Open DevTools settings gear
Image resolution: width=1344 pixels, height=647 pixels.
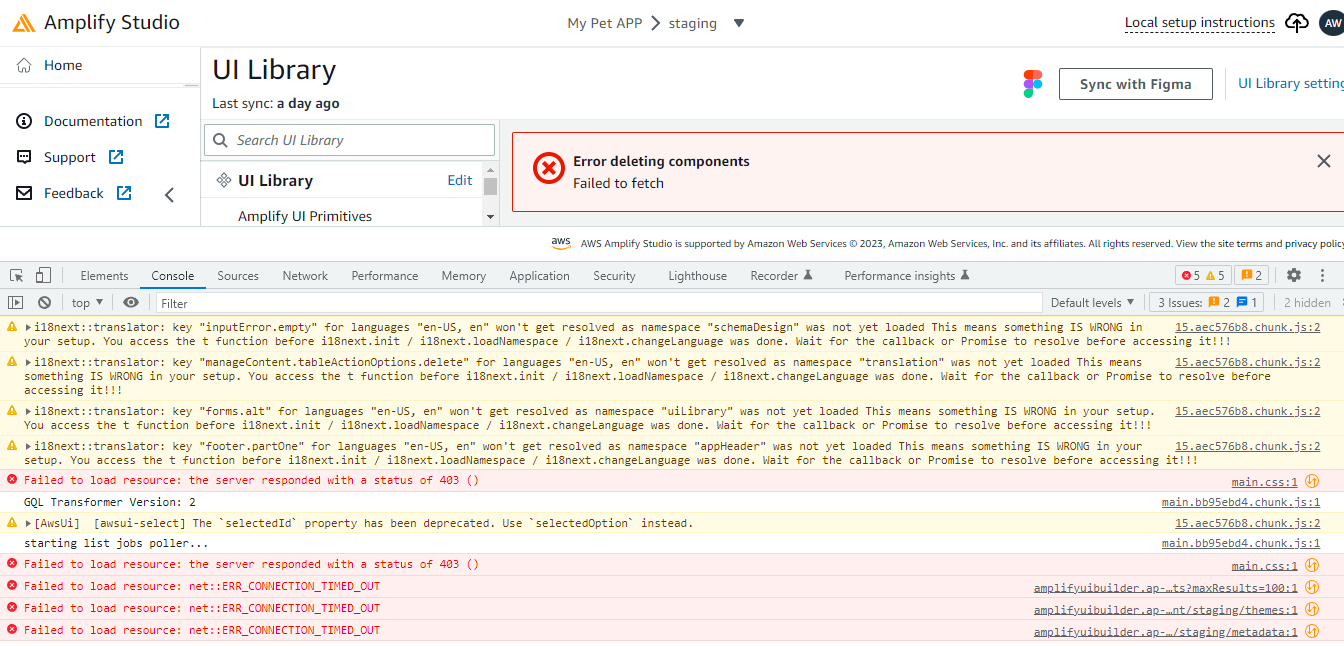click(x=1294, y=276)
